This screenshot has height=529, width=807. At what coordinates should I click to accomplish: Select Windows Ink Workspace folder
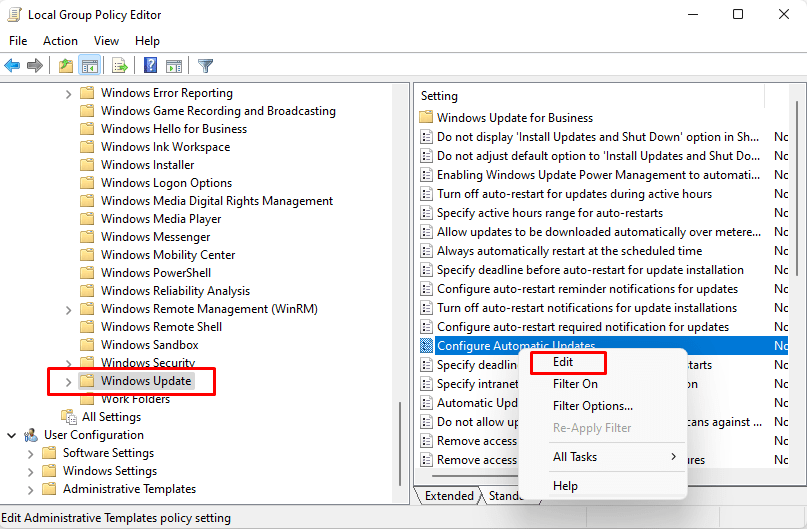pyautogui.click(x=165, y=147)
